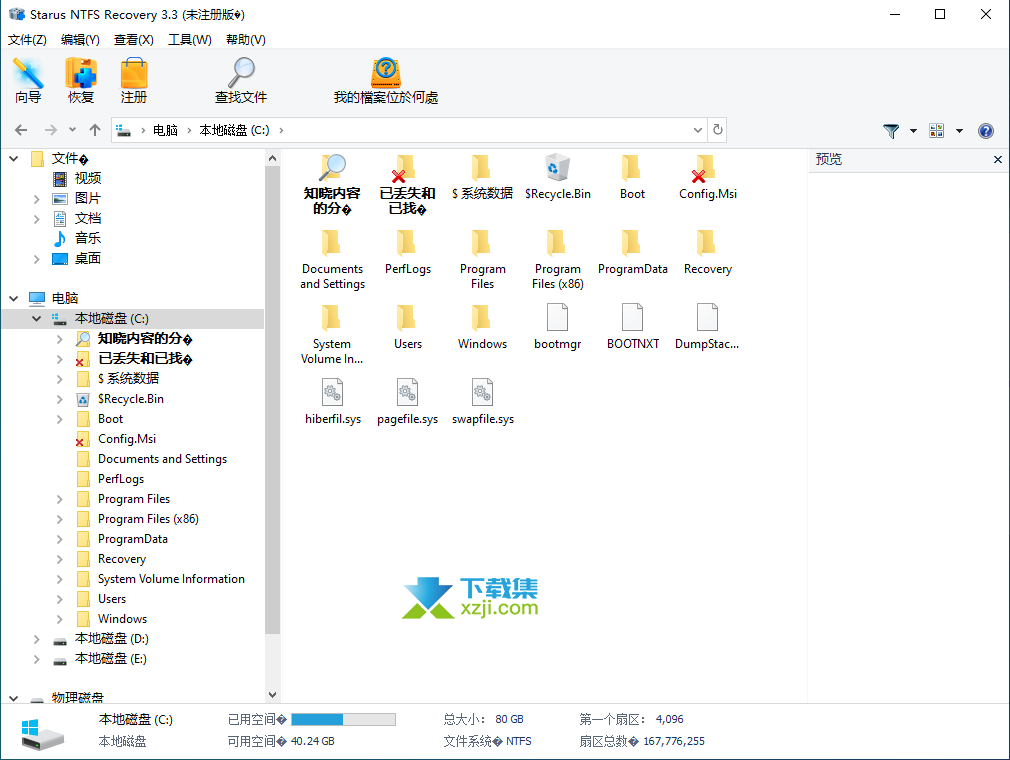1010x760 pixels.
Task: Select the bootmgr file icon
Action: (x=558, y=327)
